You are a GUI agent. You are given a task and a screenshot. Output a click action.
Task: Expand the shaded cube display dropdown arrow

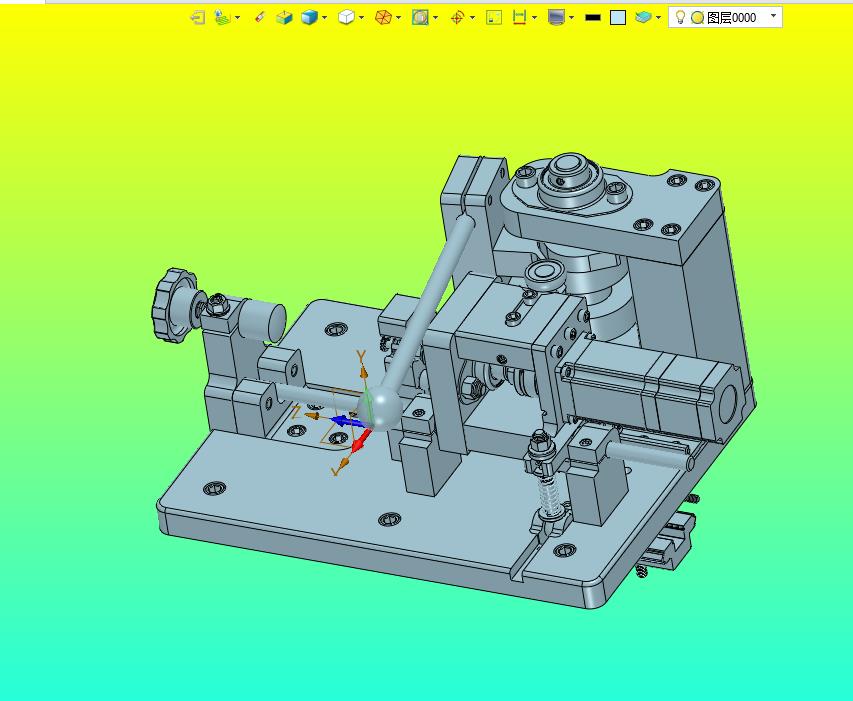[x=325, y=18]
